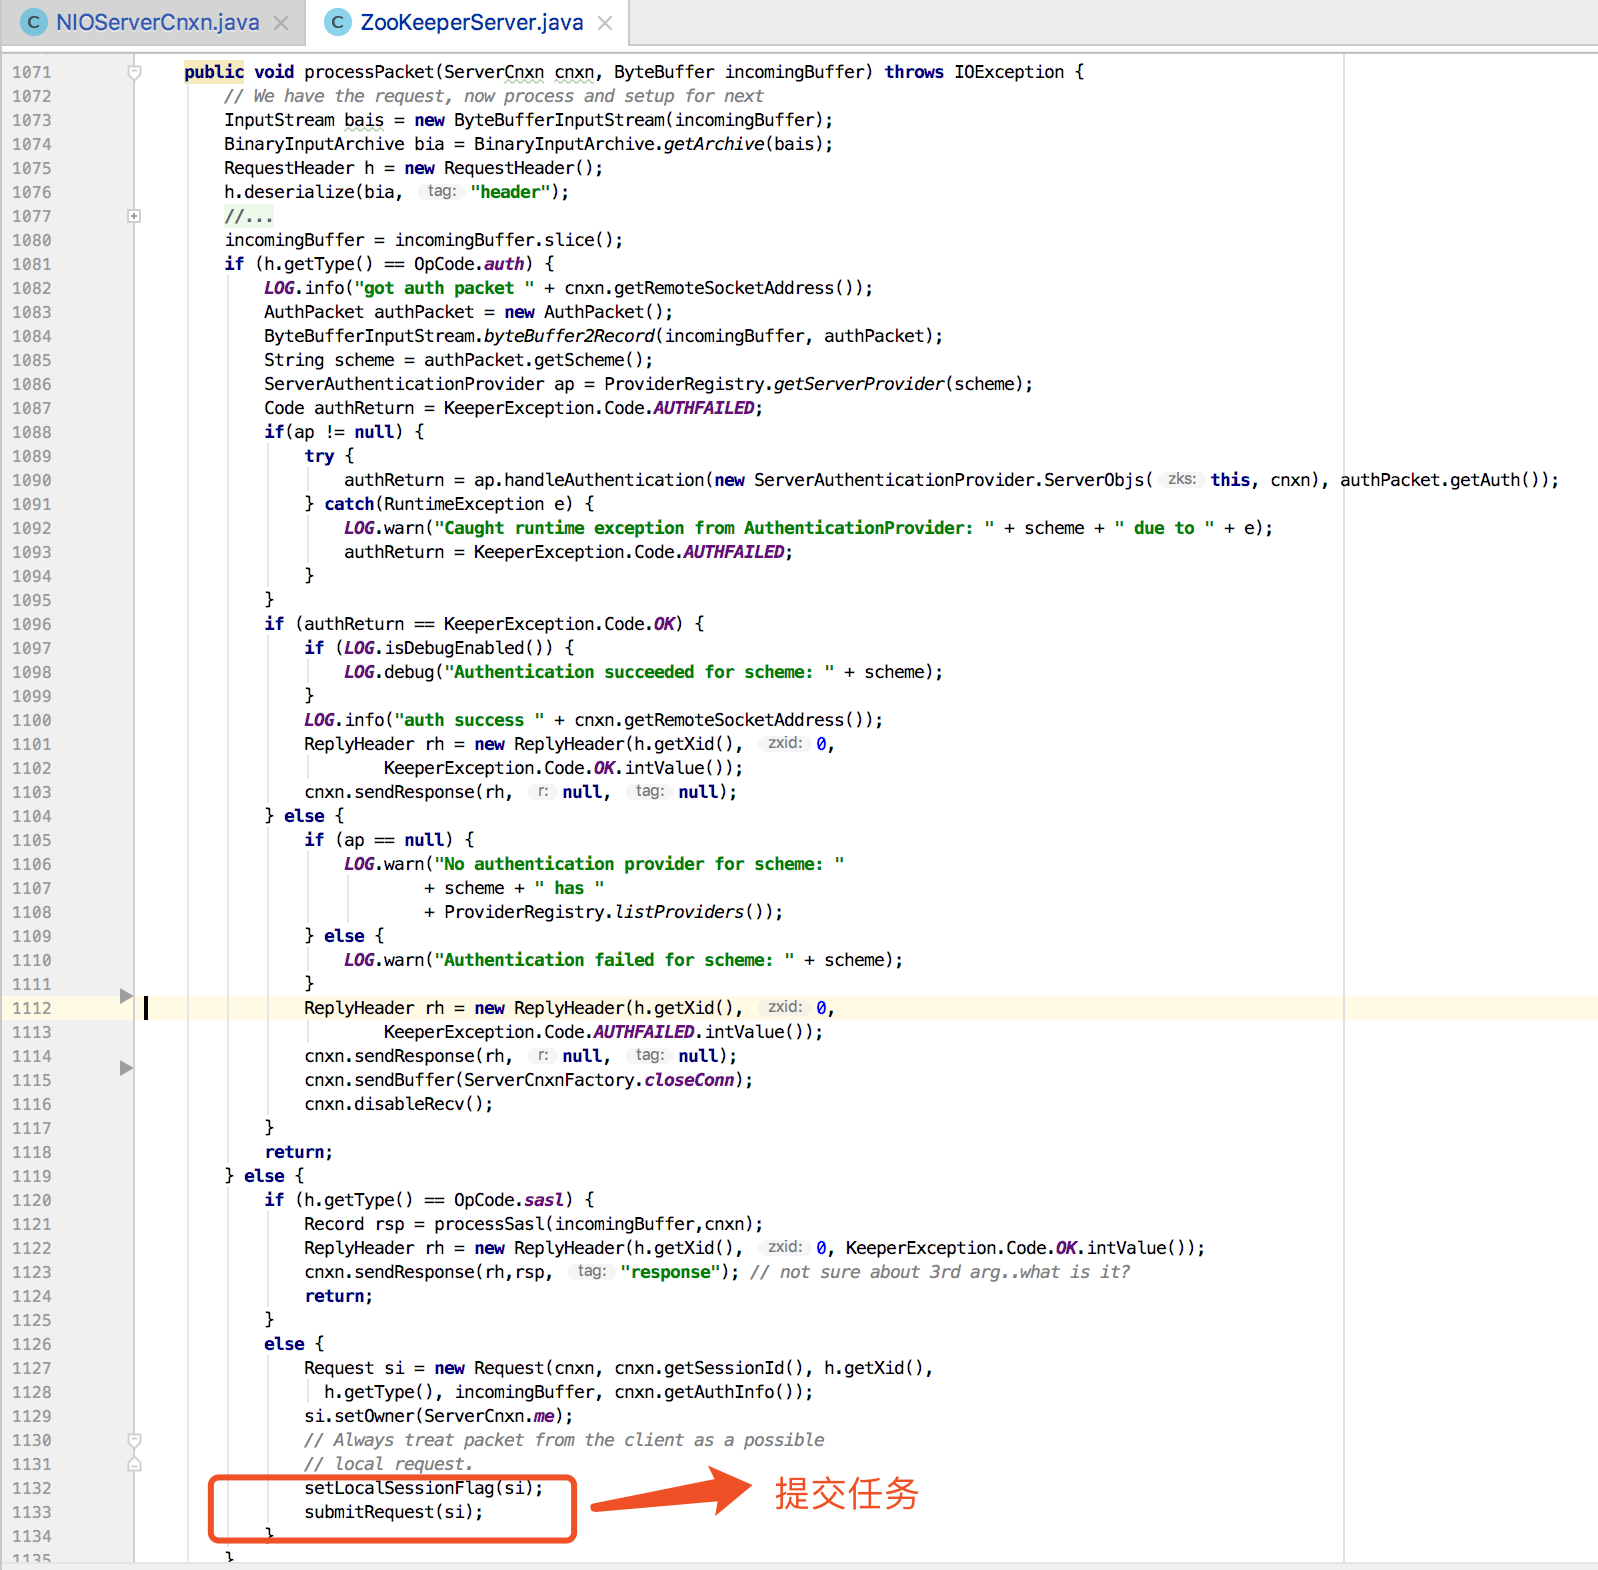Collapse the processPacket method fold at line 1071

tap(134, 72)
